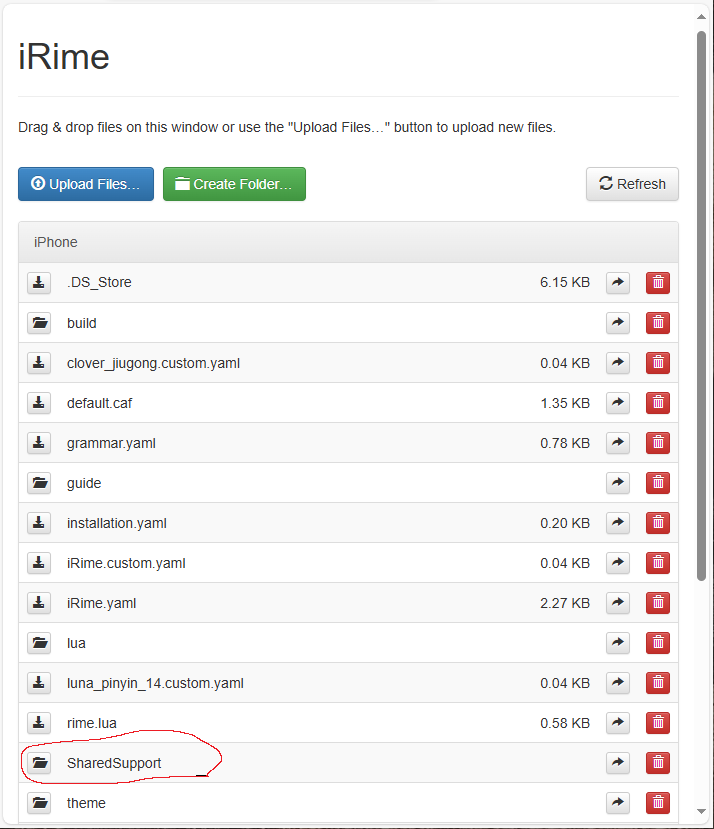Download the .DS_Store file

[39, 282]
